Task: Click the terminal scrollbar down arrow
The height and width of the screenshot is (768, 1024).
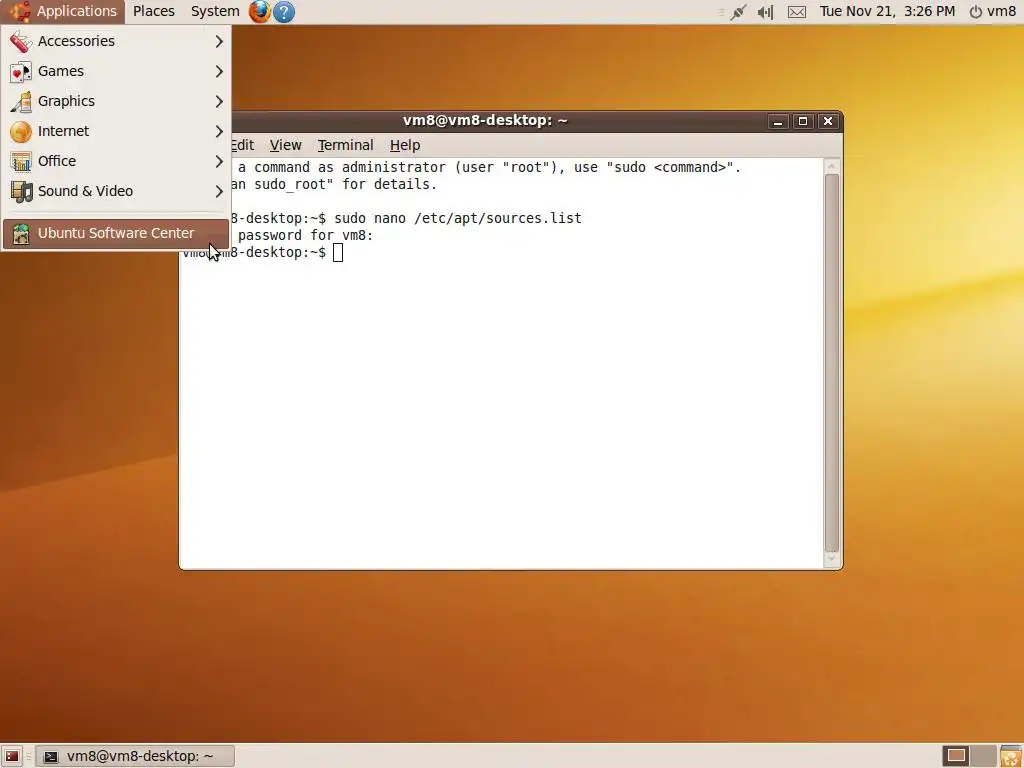Action: pos(831,559)
